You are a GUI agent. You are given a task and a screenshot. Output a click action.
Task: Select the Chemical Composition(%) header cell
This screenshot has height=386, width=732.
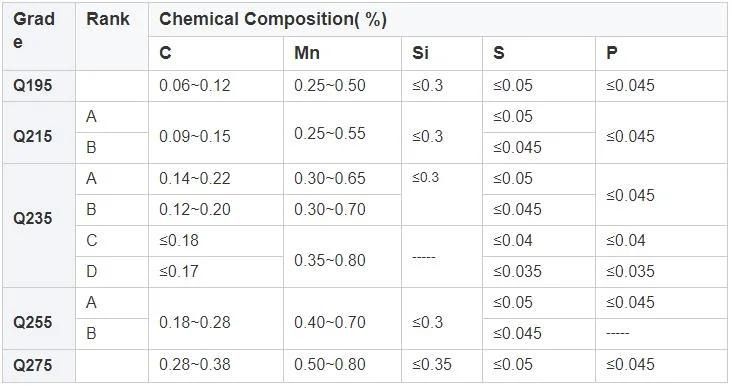437,20
